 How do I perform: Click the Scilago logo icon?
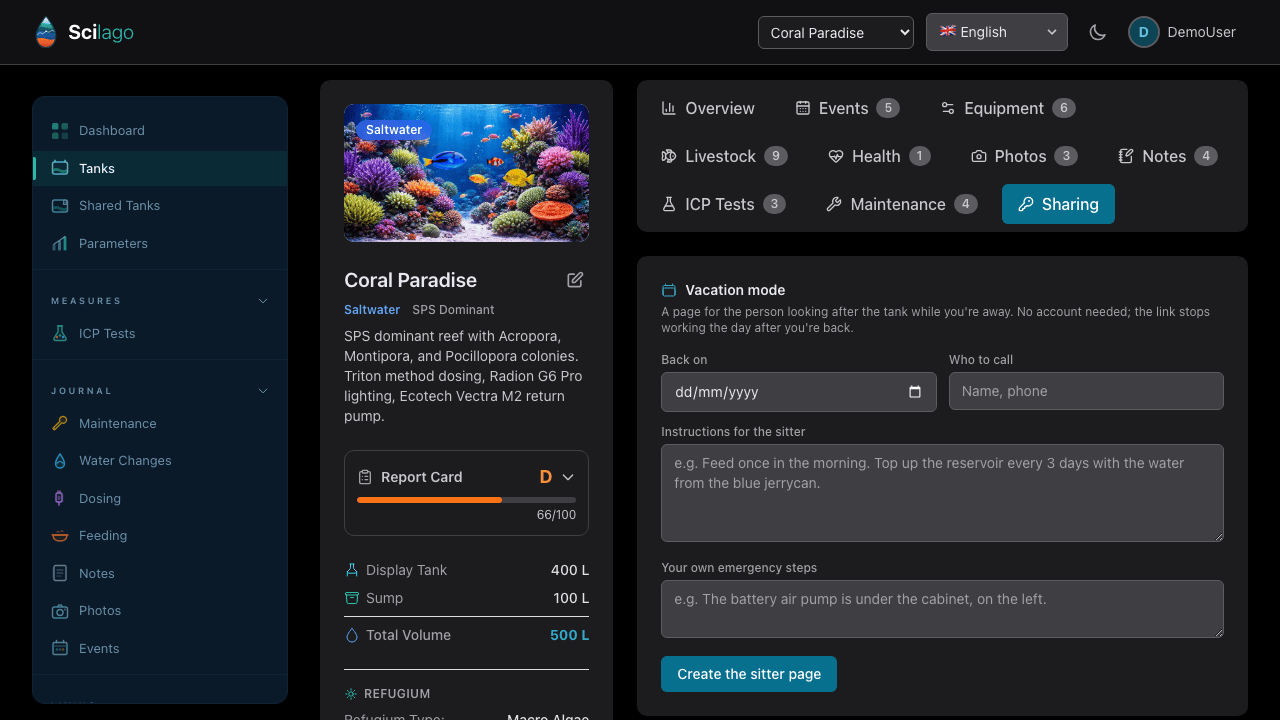pyautogui.click(x=46, y=32)
